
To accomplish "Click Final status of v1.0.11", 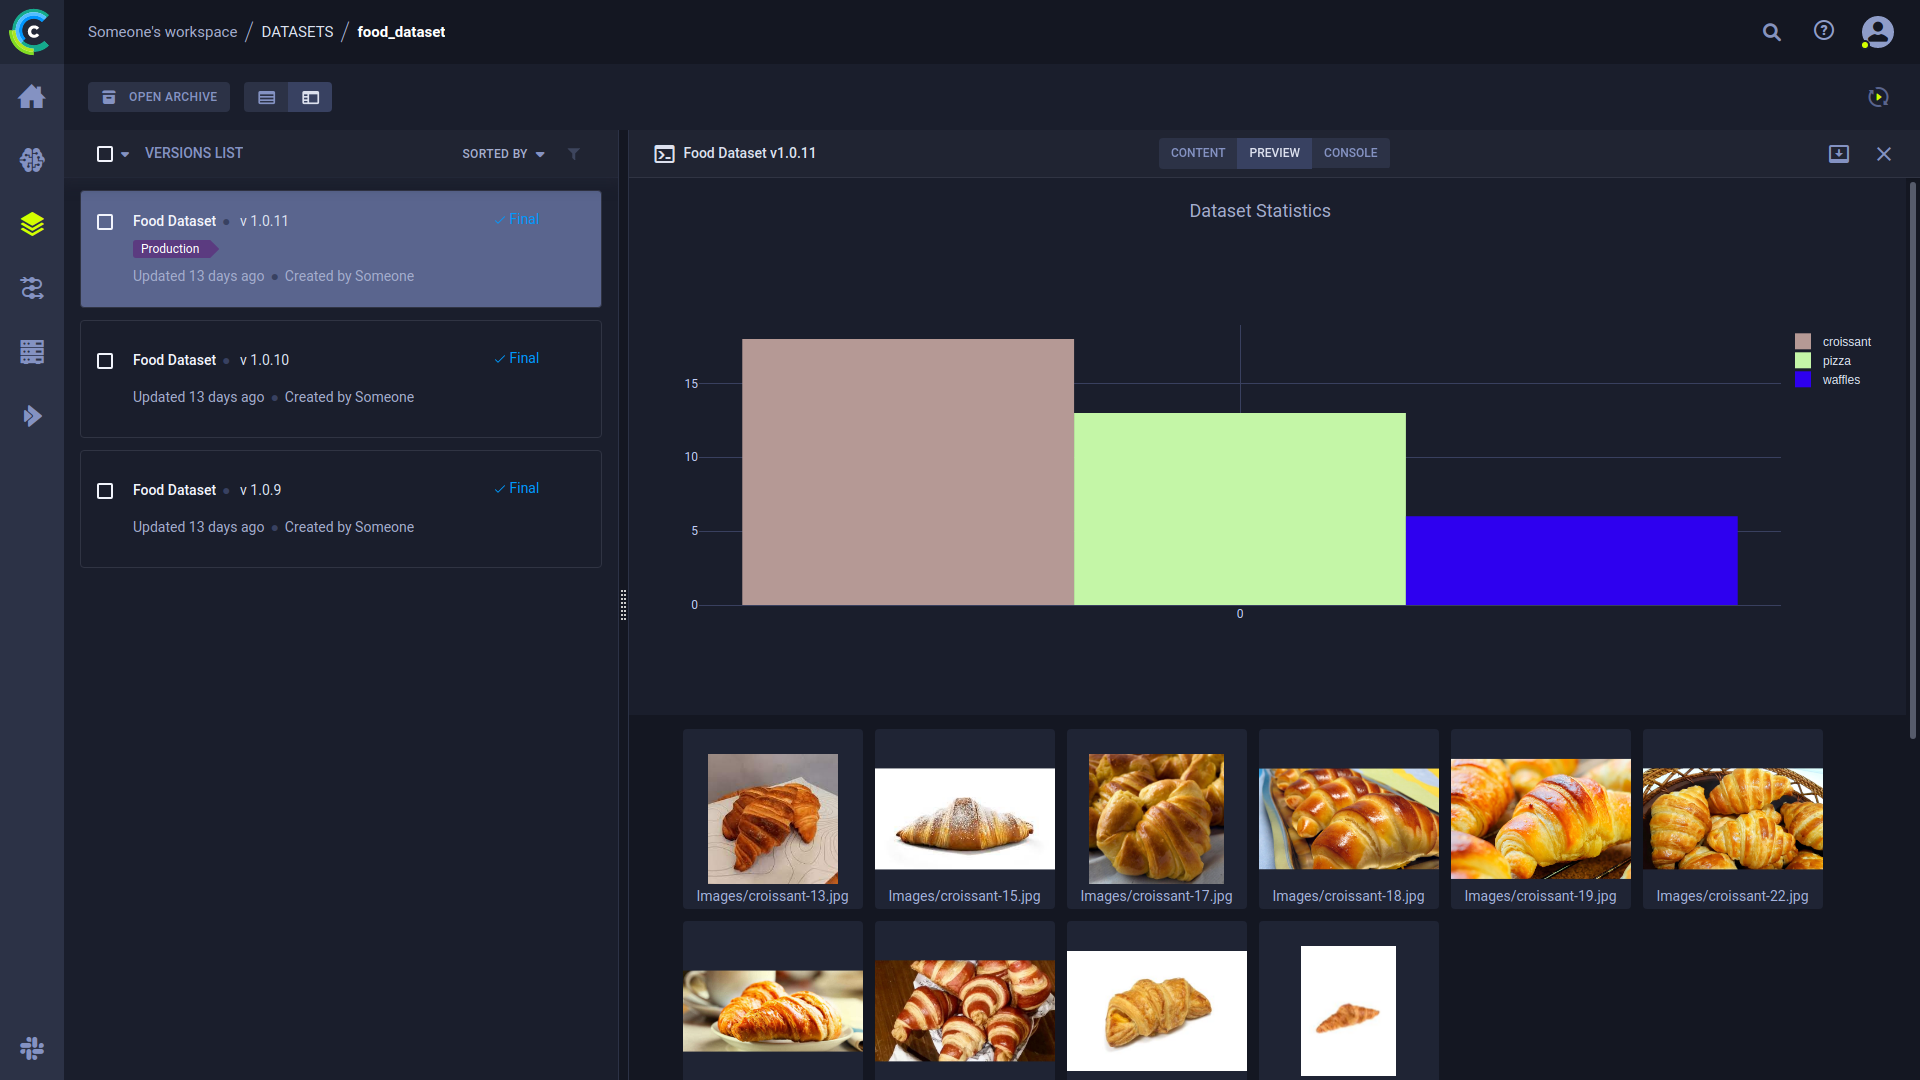I will (x=516, y=219).
